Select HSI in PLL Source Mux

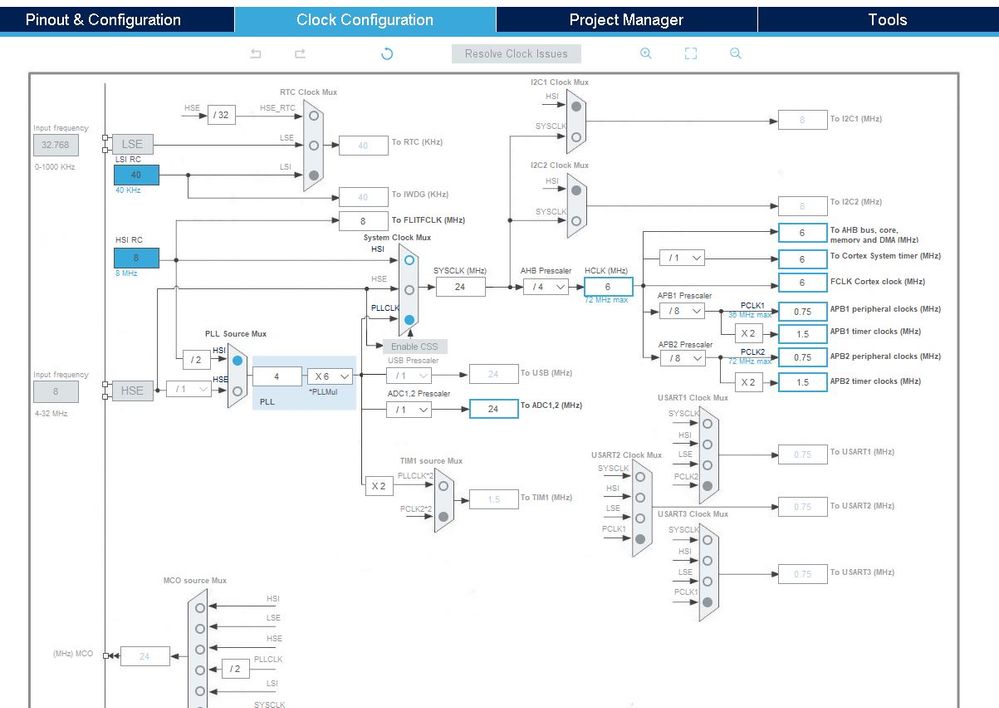pos(238,361)
